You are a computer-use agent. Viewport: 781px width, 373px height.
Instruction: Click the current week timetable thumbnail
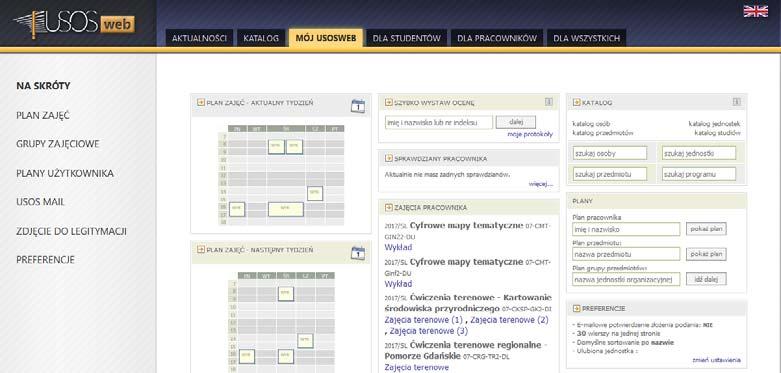(281, 175)
